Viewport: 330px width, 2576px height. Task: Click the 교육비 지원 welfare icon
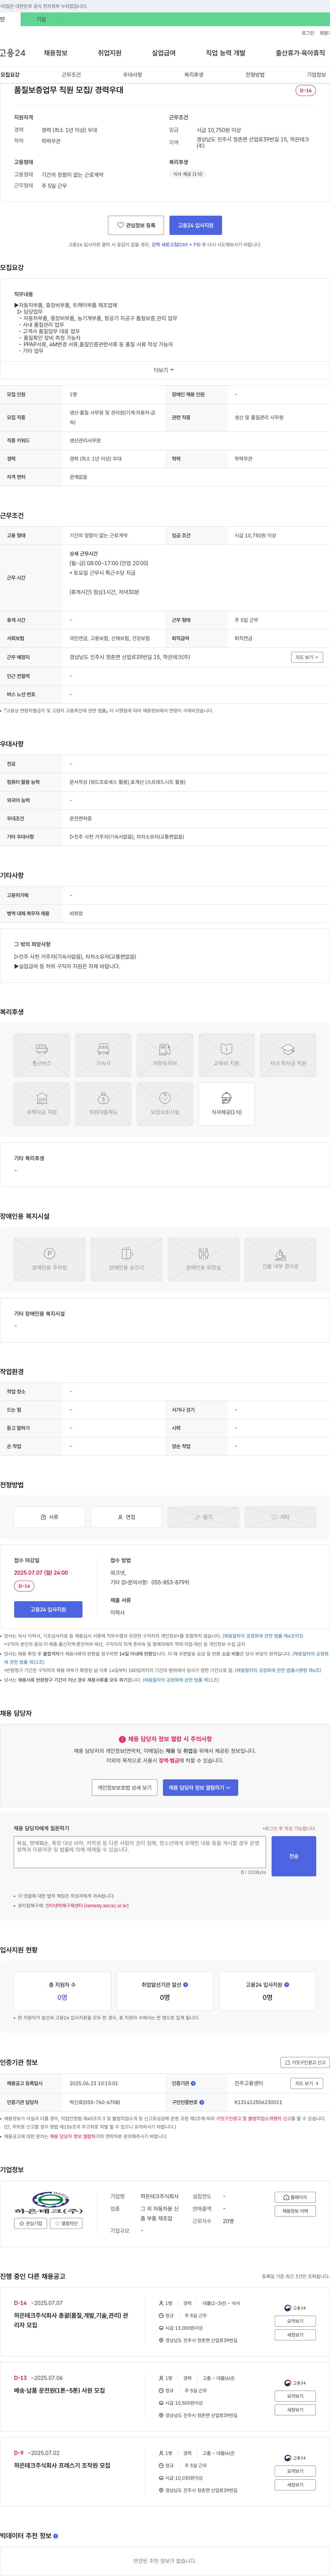coord(226,1055)
